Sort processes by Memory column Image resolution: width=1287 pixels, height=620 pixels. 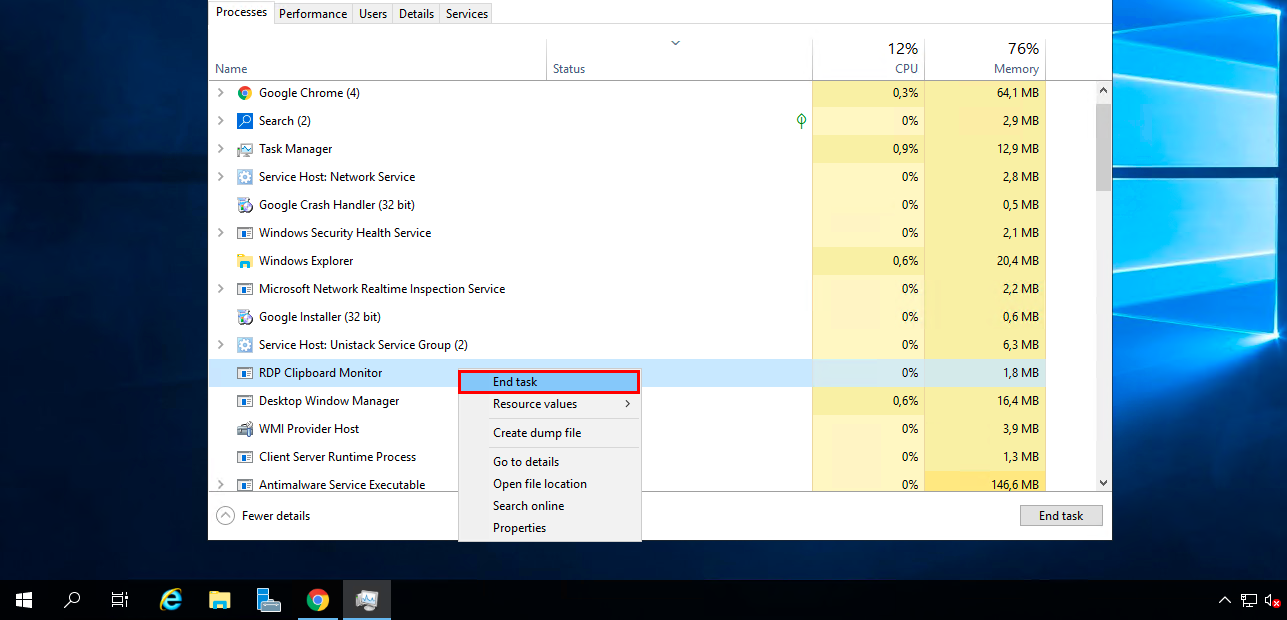point(985,60)
